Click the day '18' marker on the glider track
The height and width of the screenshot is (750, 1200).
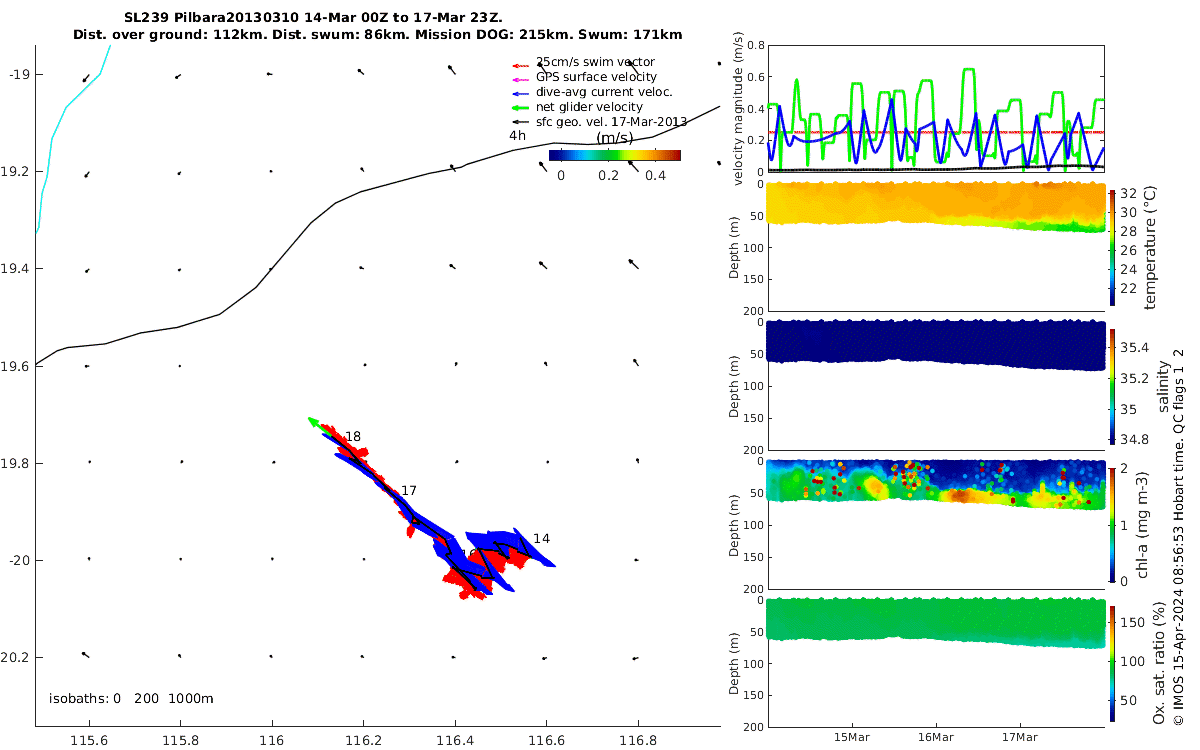tap(353, 437)
